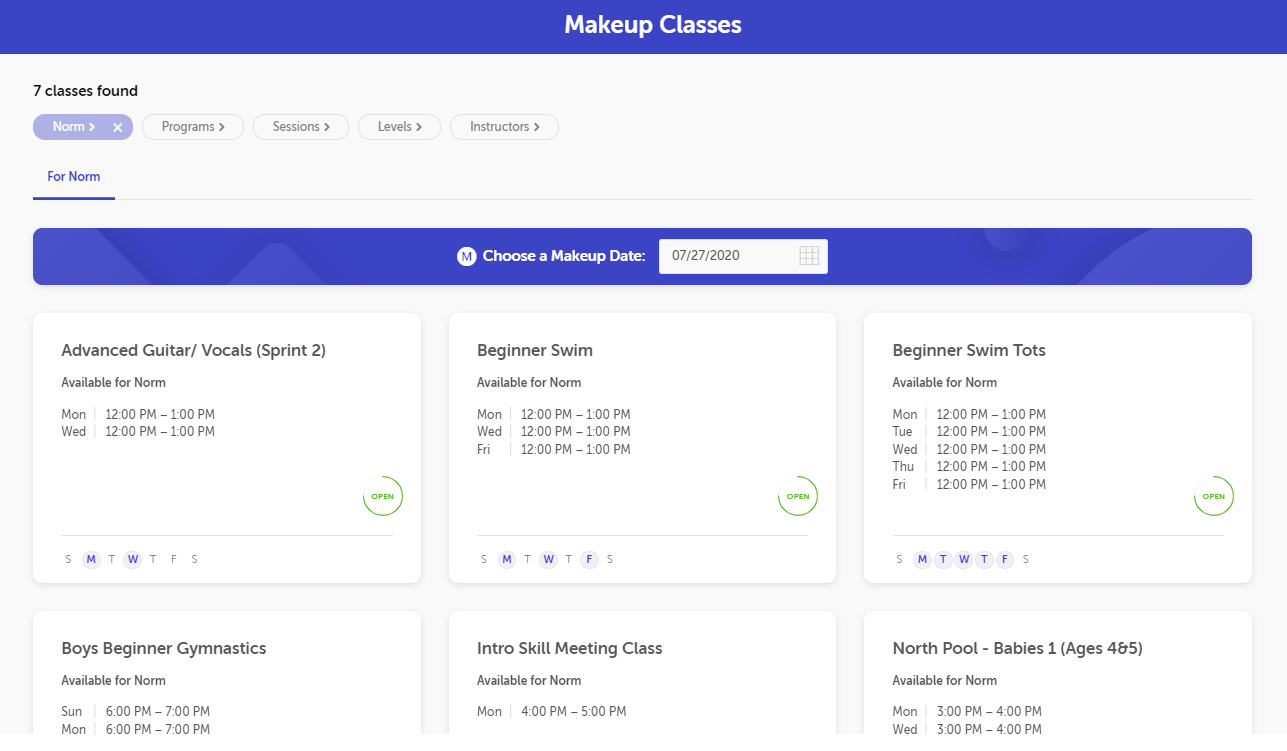Open the Beginner Swim class card title
The width and height of the screenshot is (1287, 751).
[x=535, y=351]
